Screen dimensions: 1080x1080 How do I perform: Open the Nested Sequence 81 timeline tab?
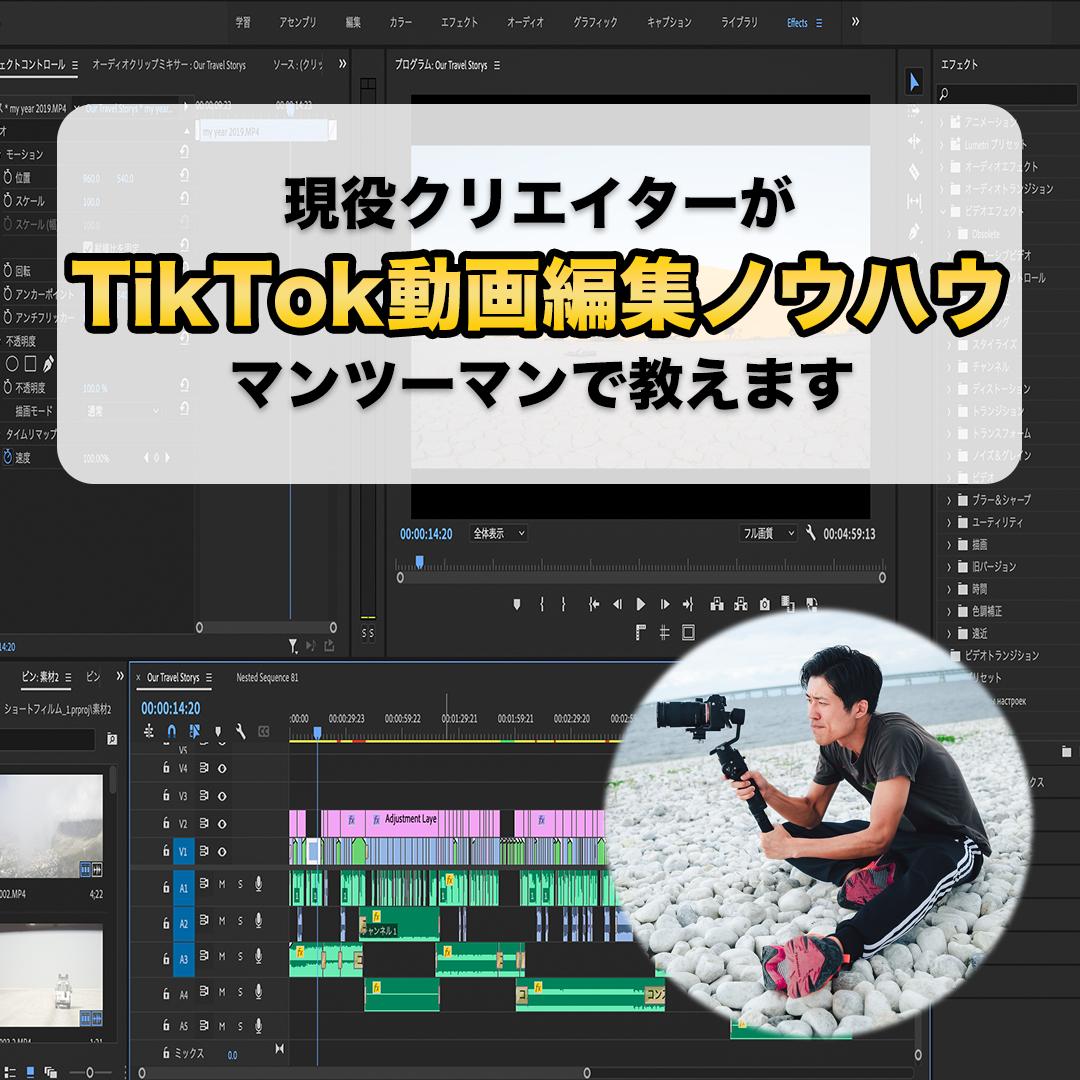point(267,677)
